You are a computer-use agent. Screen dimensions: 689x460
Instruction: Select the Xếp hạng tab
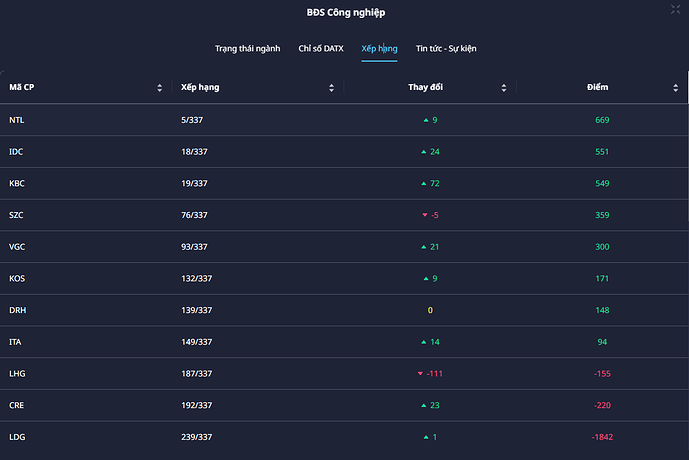(x=379, y=48)
